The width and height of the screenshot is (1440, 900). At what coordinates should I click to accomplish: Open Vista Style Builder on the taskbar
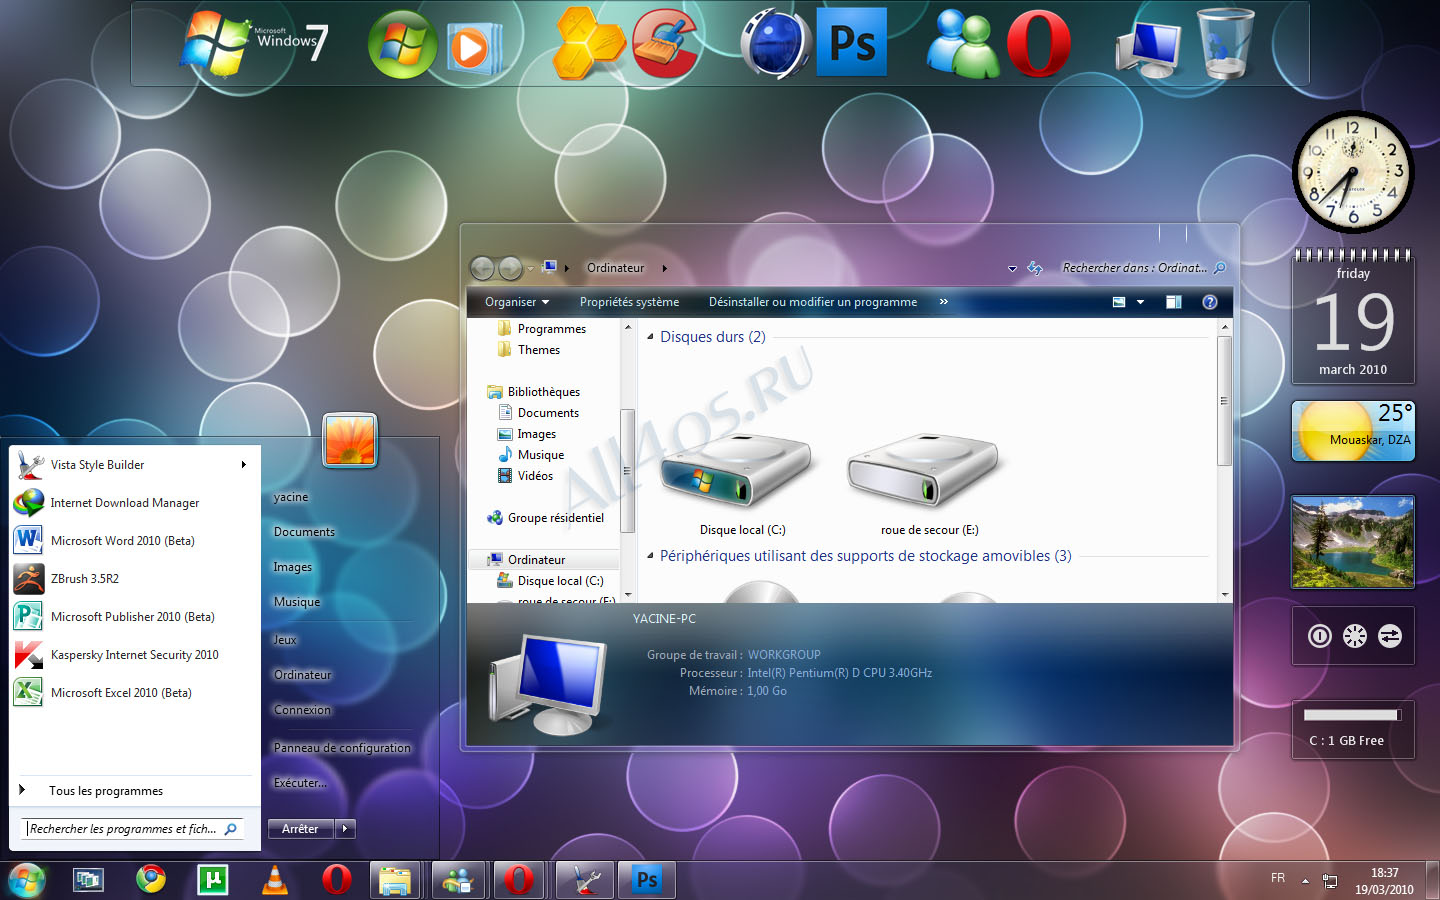[585, 880]
